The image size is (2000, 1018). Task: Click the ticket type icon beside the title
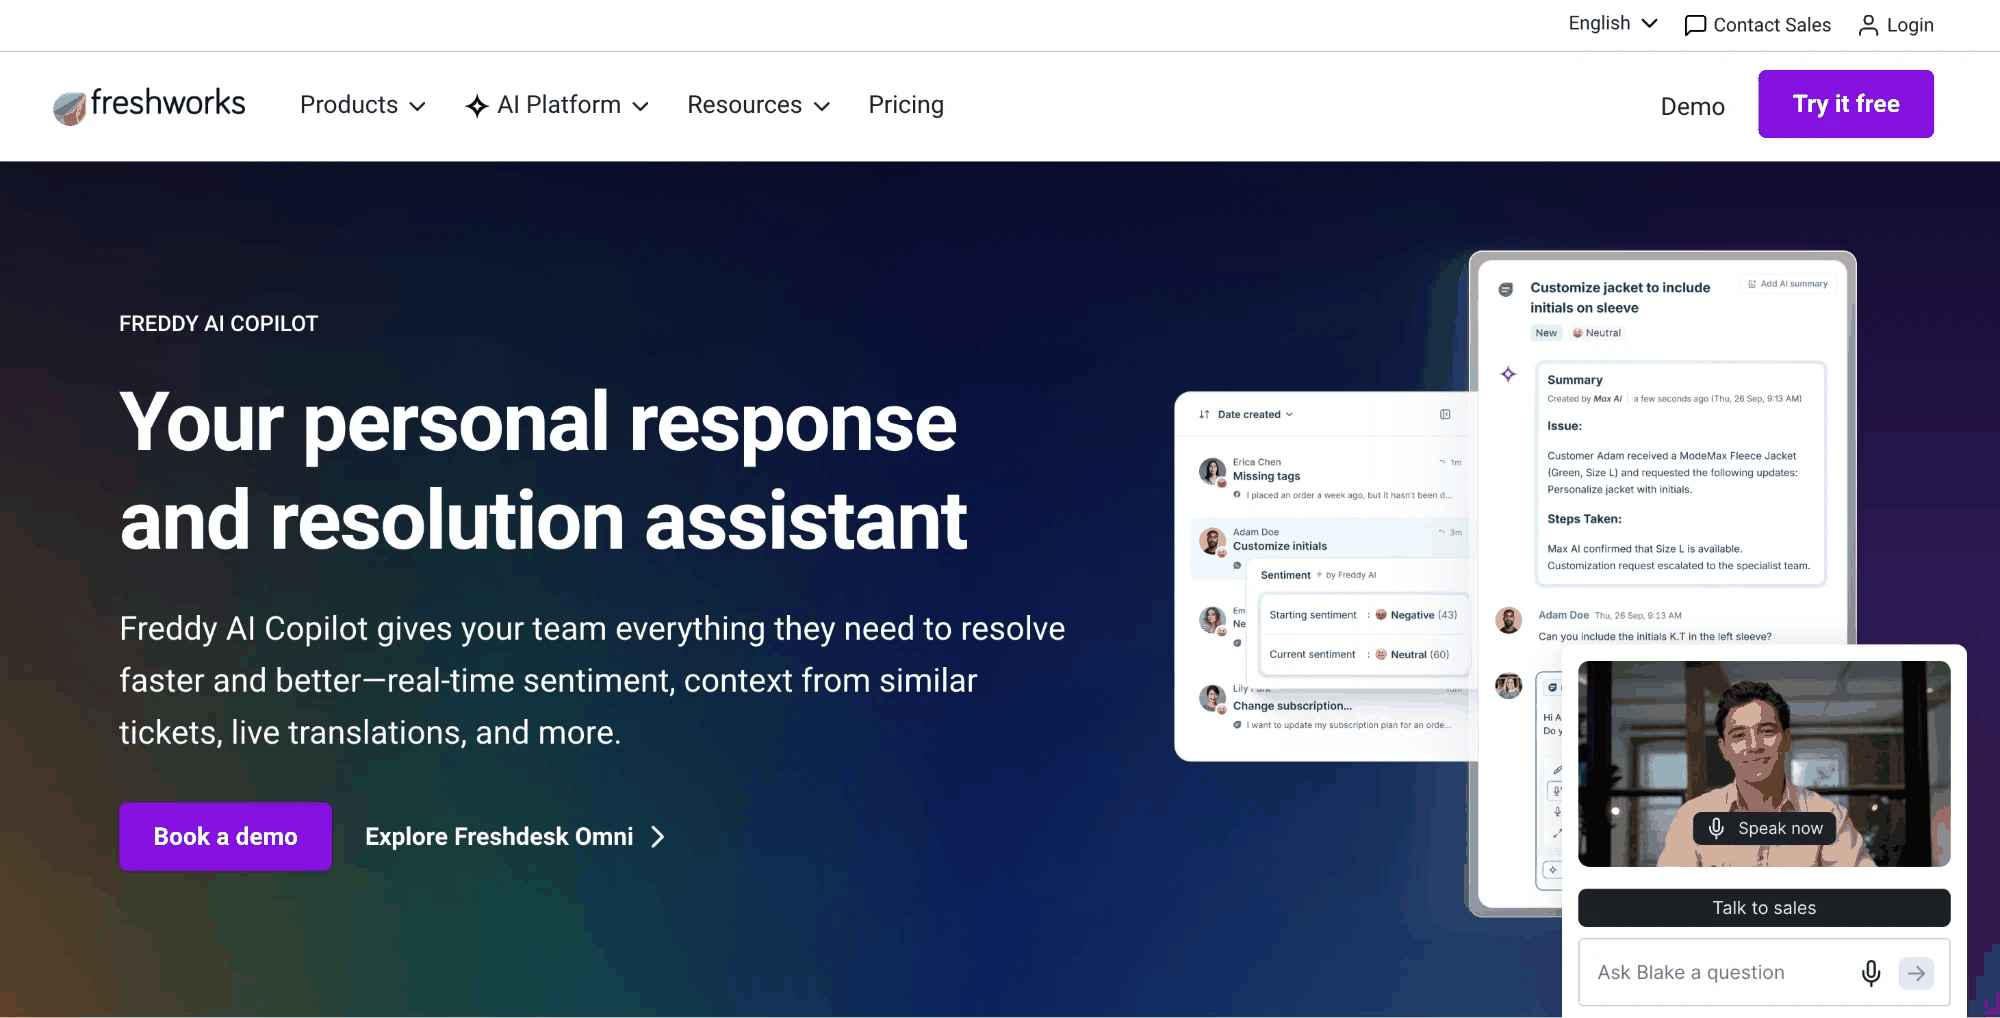pos(1506,289)
